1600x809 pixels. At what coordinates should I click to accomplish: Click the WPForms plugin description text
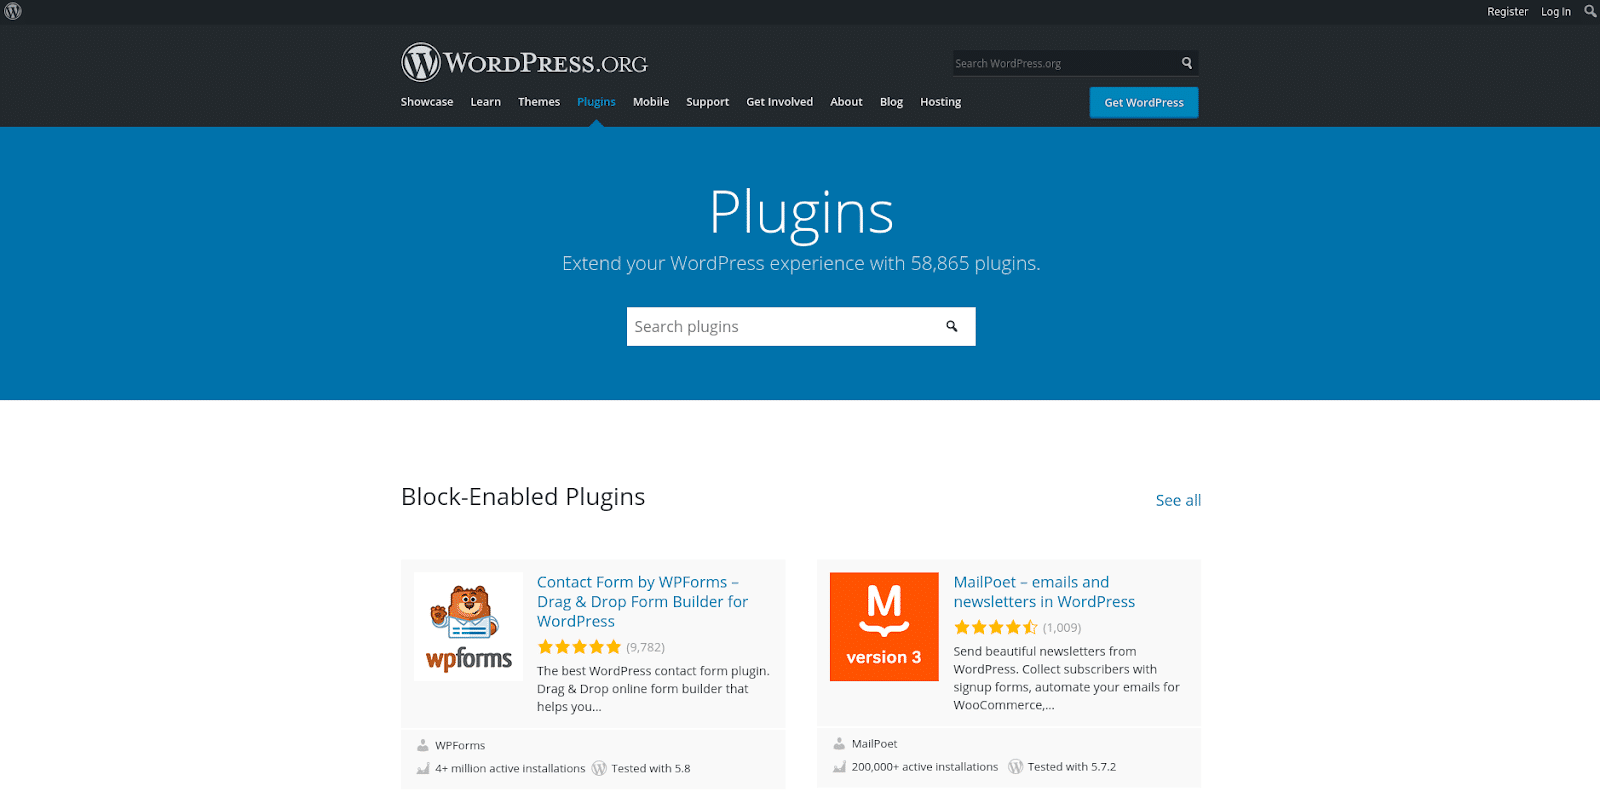pos(653,689)
